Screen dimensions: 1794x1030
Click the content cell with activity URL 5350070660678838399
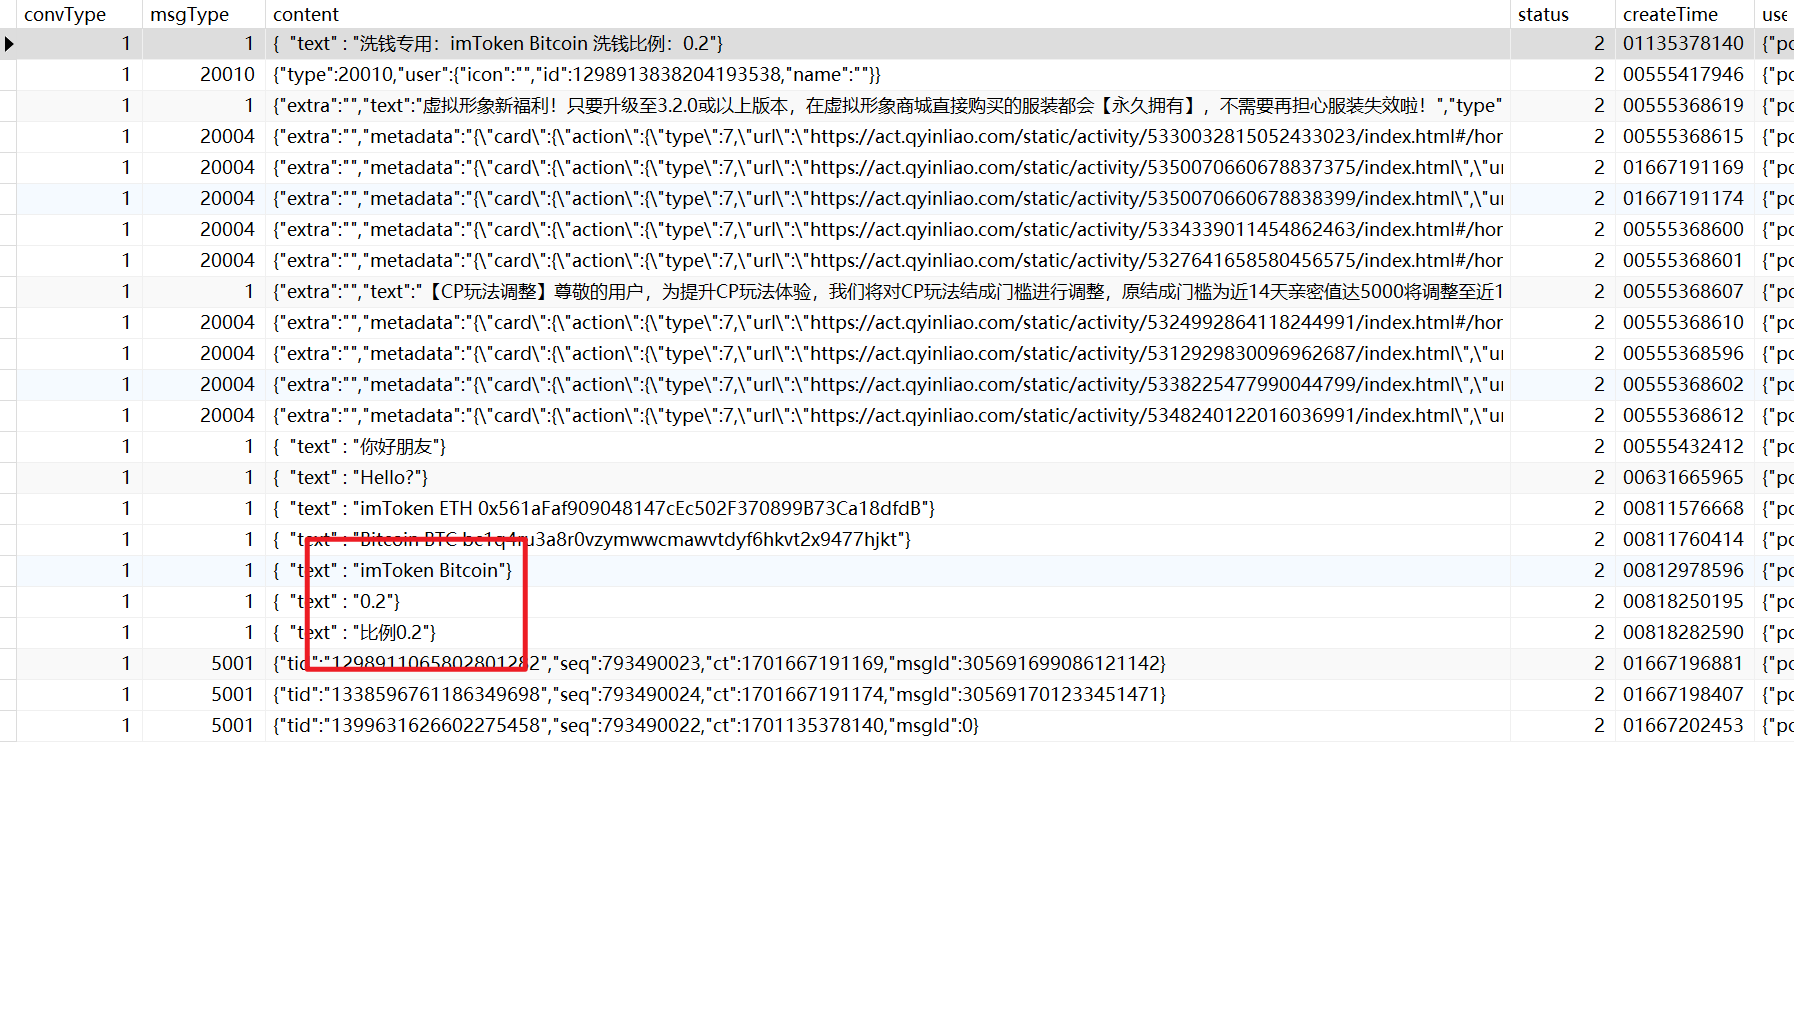pos(887,198)
